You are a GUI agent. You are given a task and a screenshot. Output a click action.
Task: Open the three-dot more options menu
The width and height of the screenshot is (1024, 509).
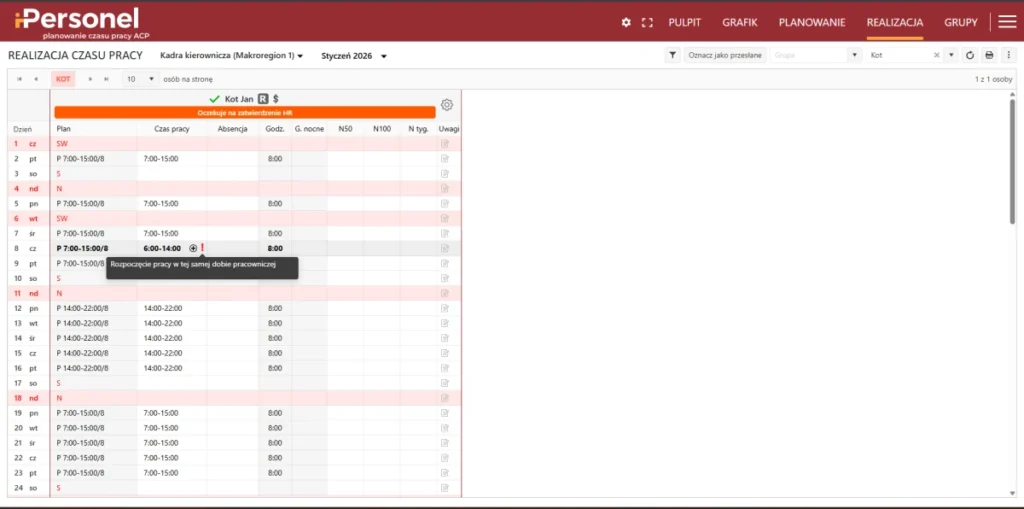(x=1008, y=55)
